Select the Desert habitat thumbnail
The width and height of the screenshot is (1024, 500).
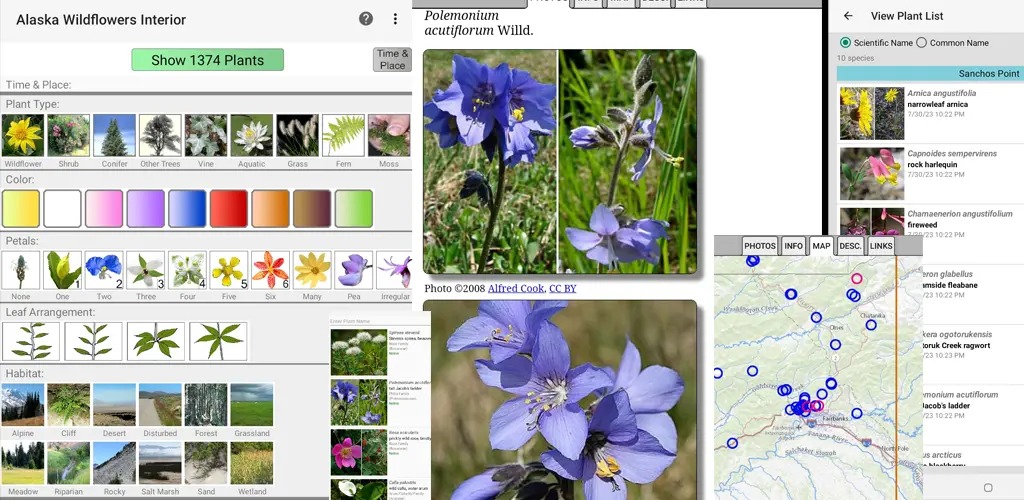click(x=114, y=405)
